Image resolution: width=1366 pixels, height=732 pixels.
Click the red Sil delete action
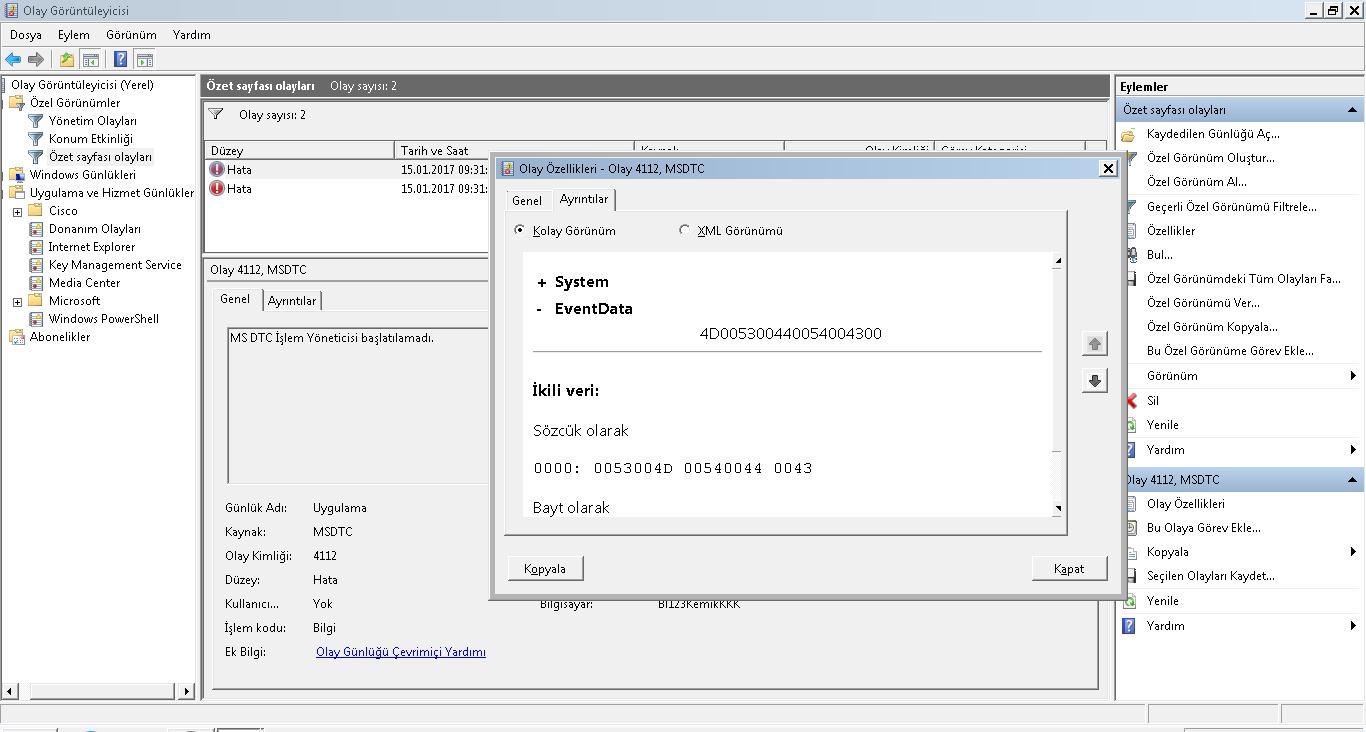pos(1152,400)
